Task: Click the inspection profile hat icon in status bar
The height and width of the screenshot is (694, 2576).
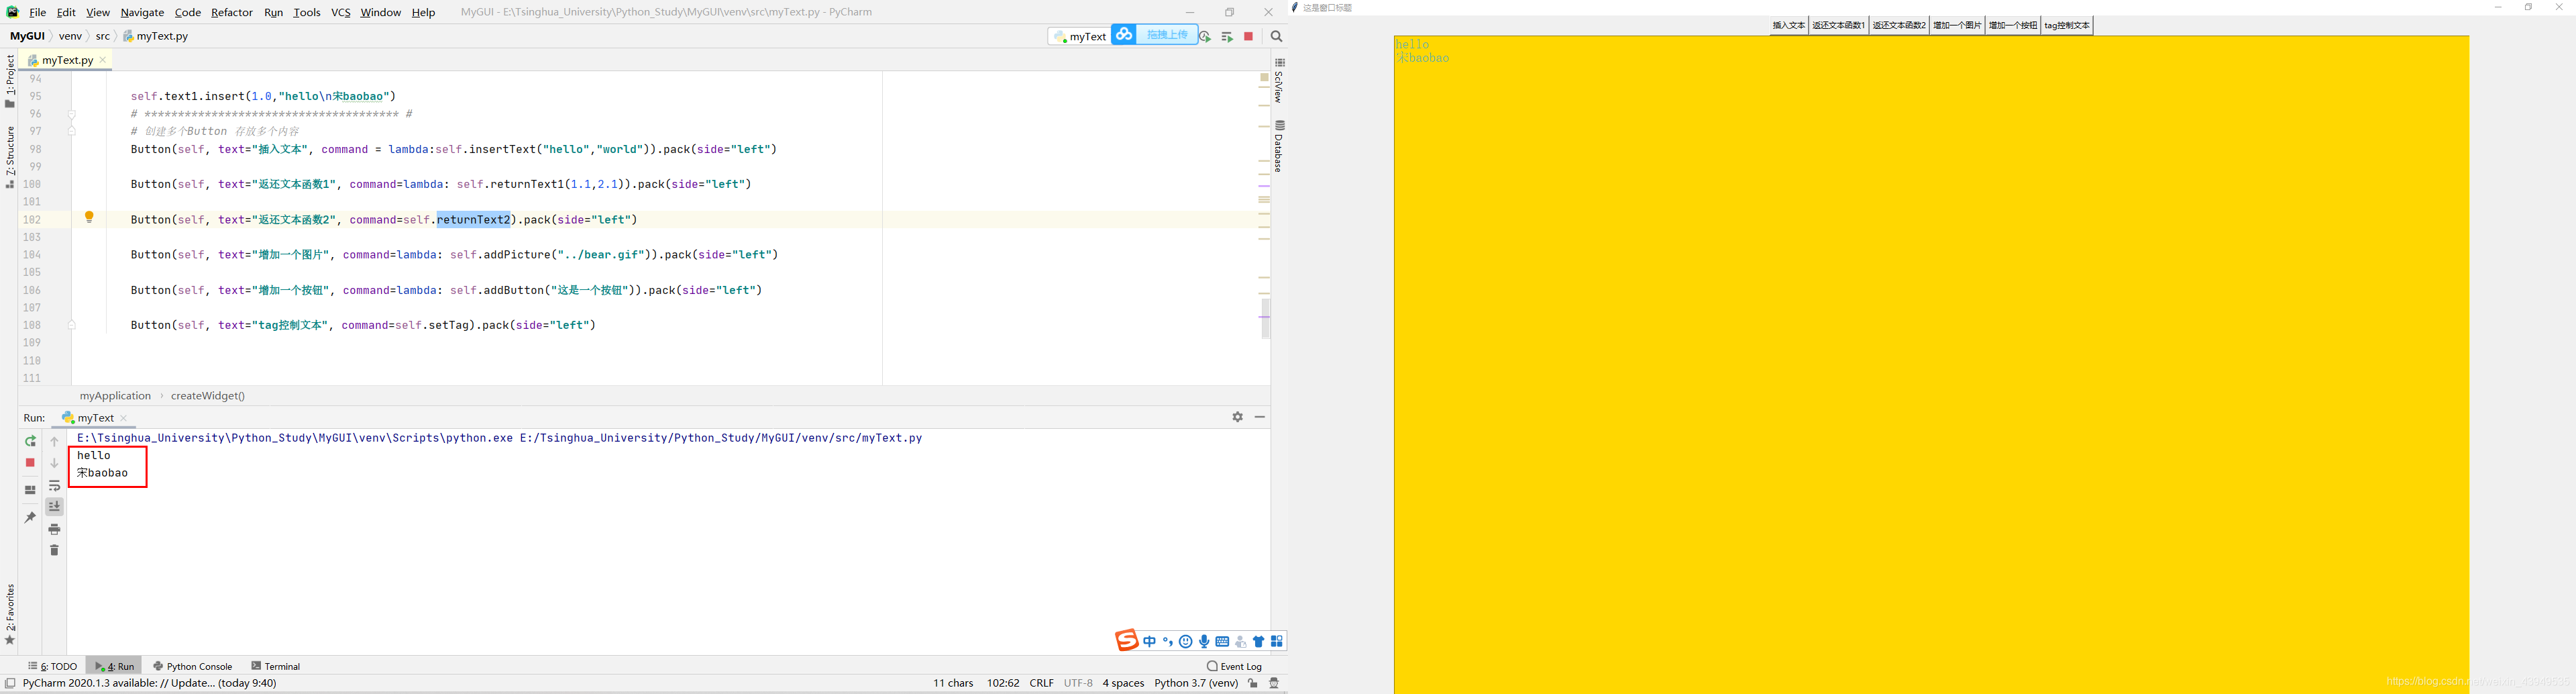Action: (1274, 683)
